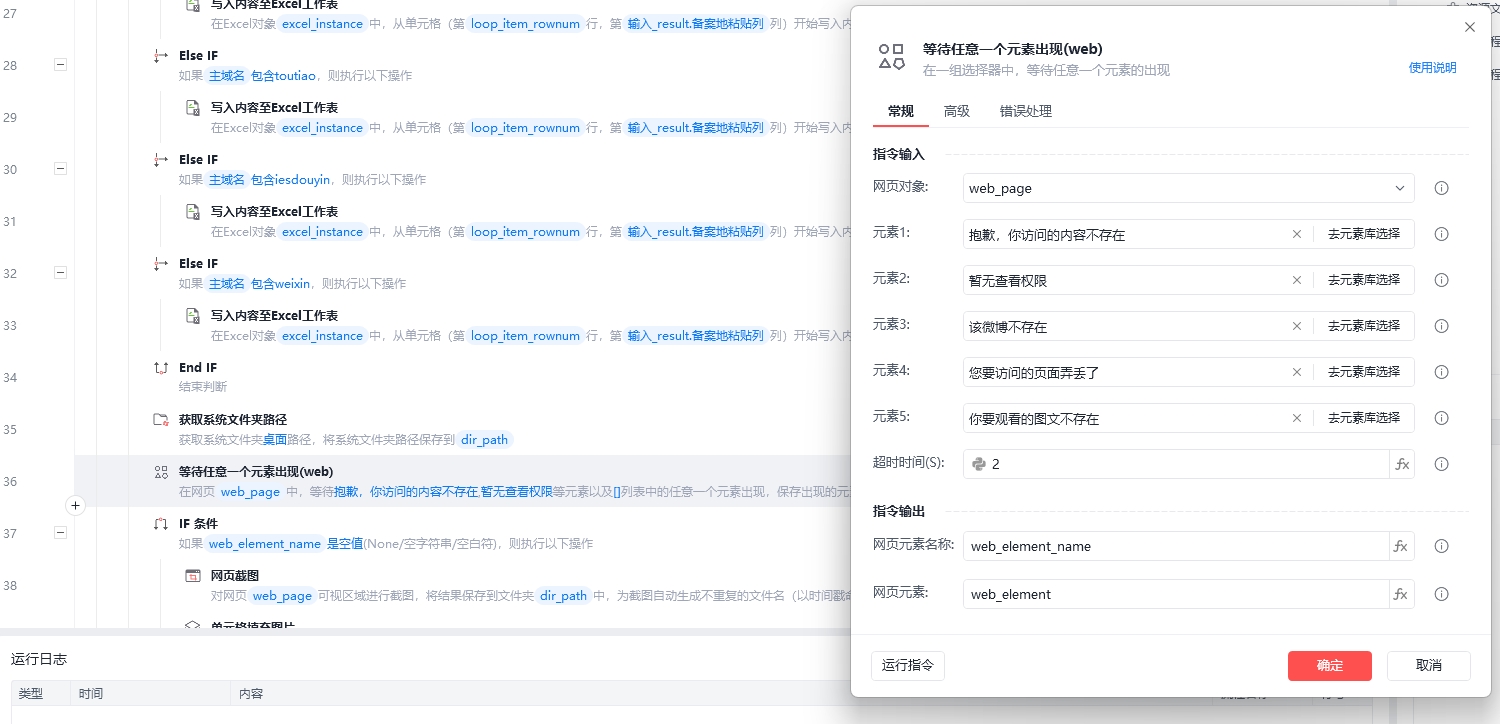Open the 使用说明 link
Viewport: 1500px width, 724px height.
[1432, 68]
